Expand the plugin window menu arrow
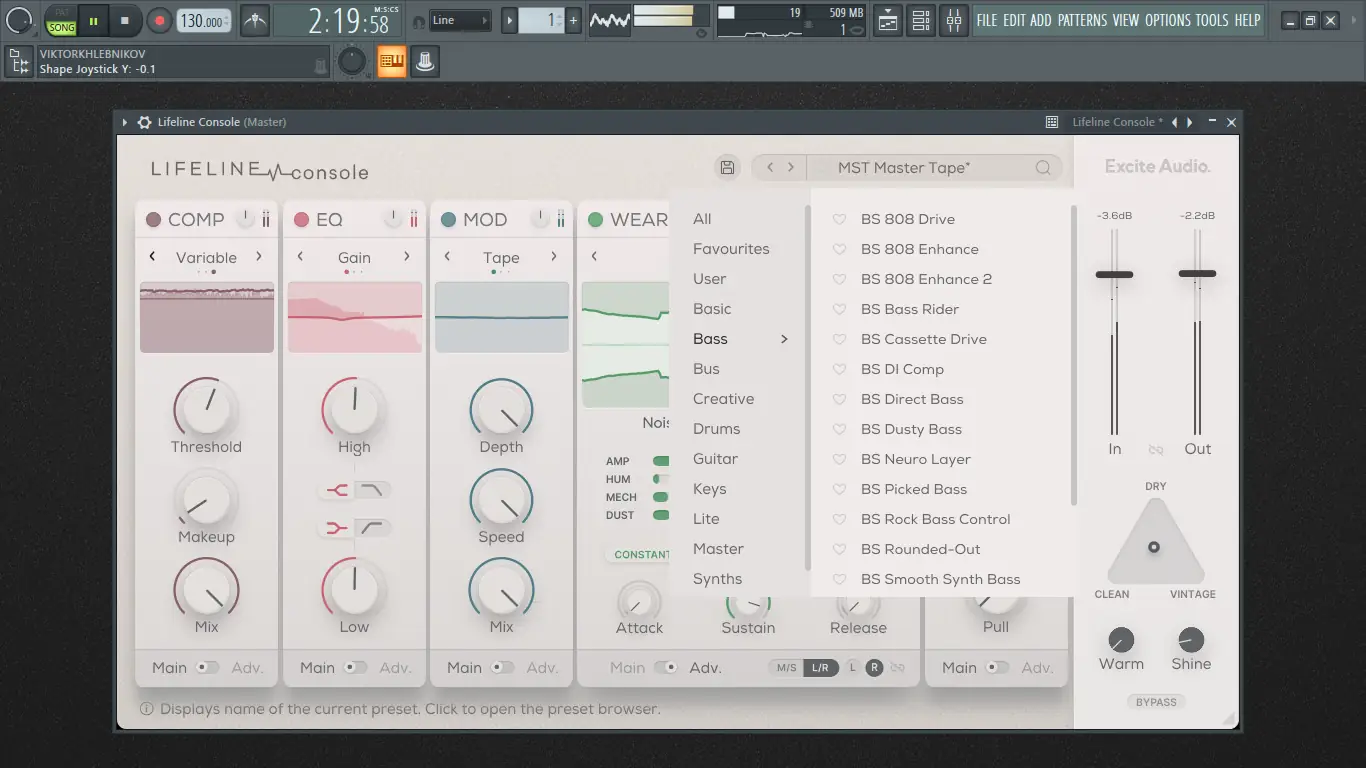This screenshot has height=768, width=1366. coord(125,122)
